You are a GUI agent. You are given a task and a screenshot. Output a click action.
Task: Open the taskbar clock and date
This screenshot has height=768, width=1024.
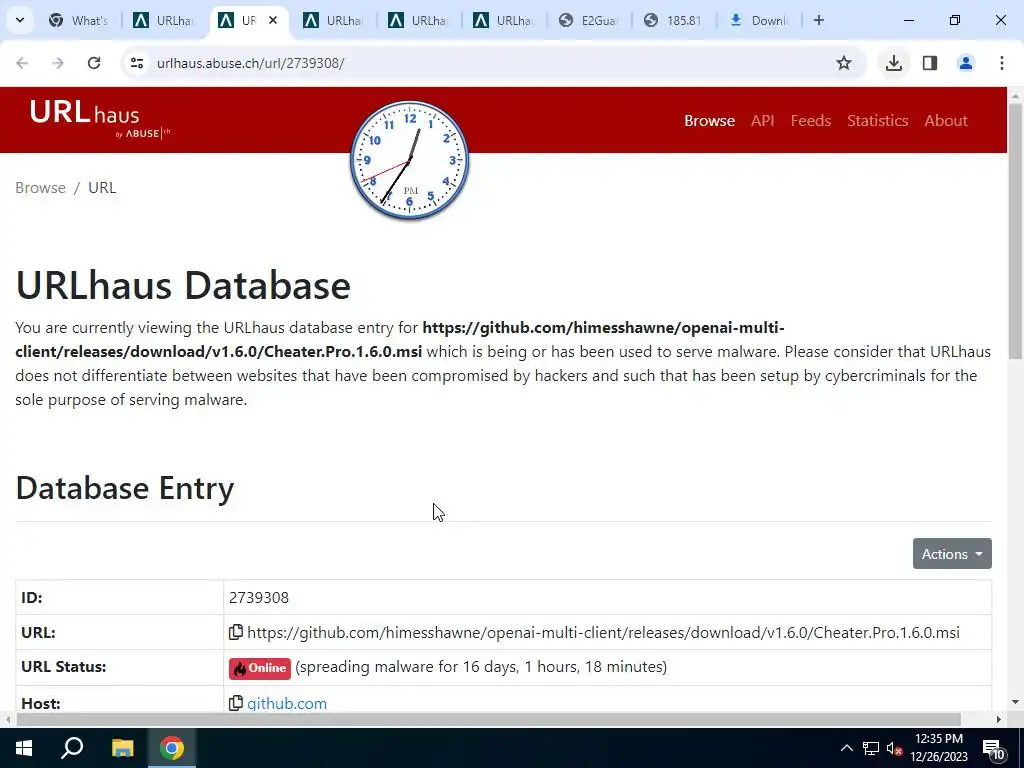(939, 748)
